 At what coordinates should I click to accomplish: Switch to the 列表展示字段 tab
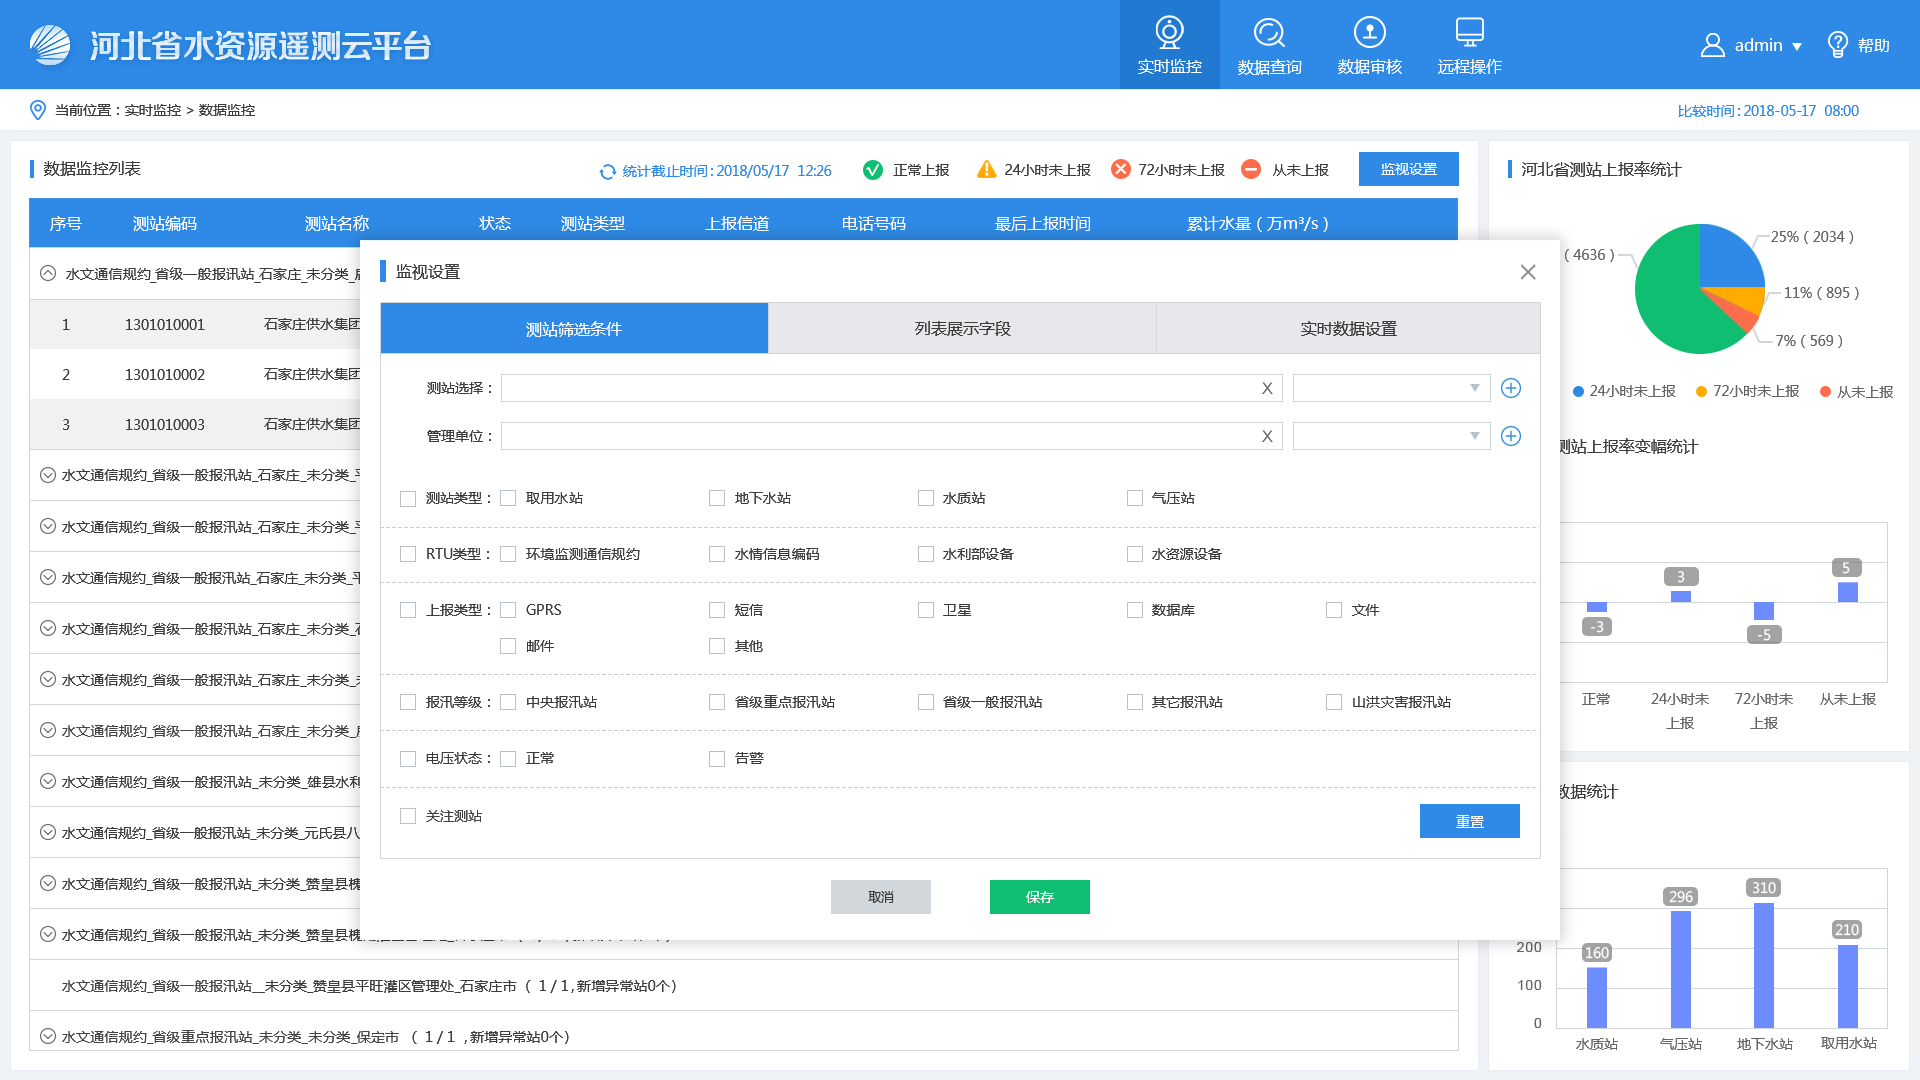pos(962,328)
